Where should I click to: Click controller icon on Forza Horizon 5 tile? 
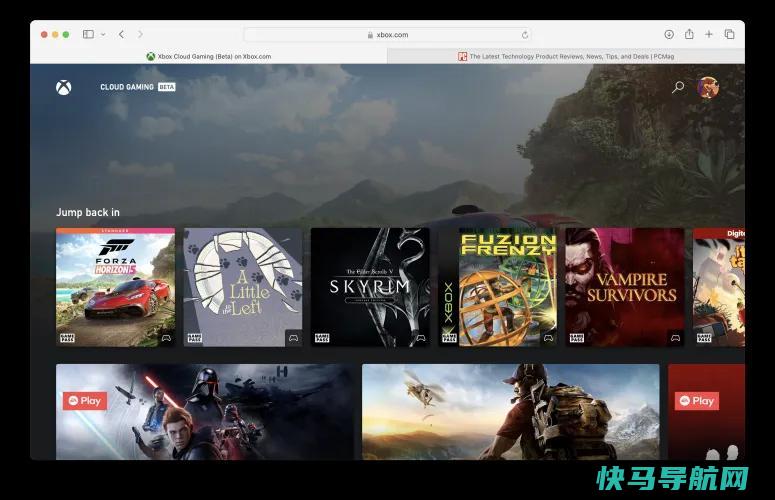[x=166, y=338]
